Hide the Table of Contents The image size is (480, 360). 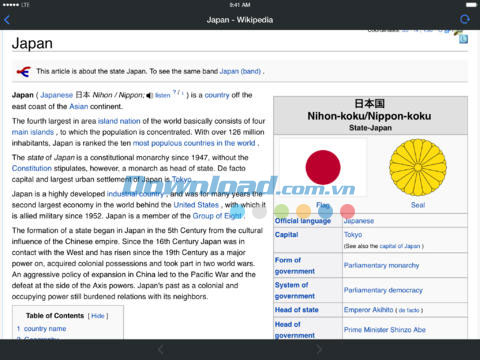(98, 316)
